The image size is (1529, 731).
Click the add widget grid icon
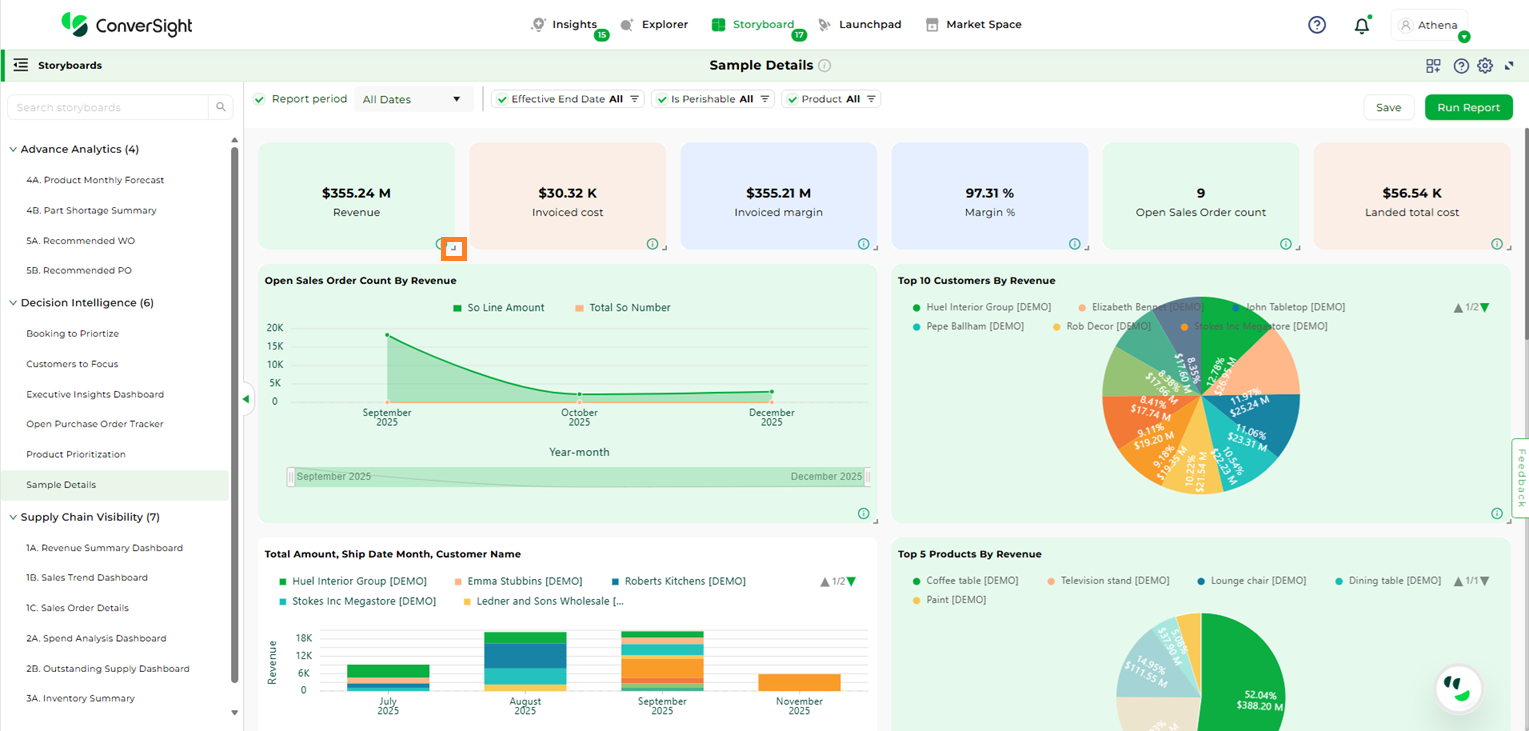(x=1433, y=66)
